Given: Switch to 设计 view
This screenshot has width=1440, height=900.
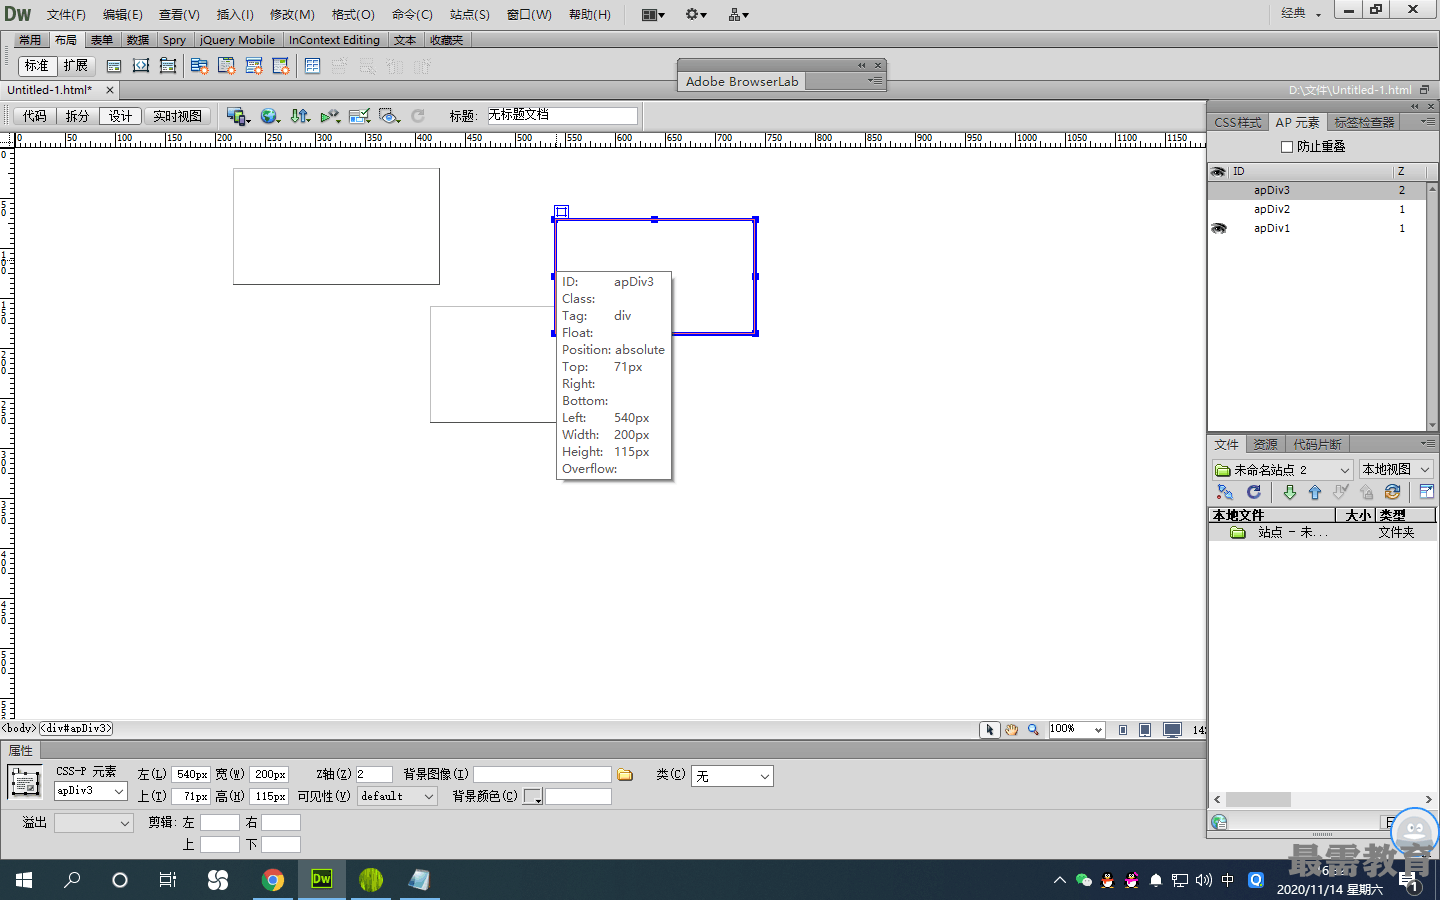Looking at the screenshot, I should [x=121, y=116].
